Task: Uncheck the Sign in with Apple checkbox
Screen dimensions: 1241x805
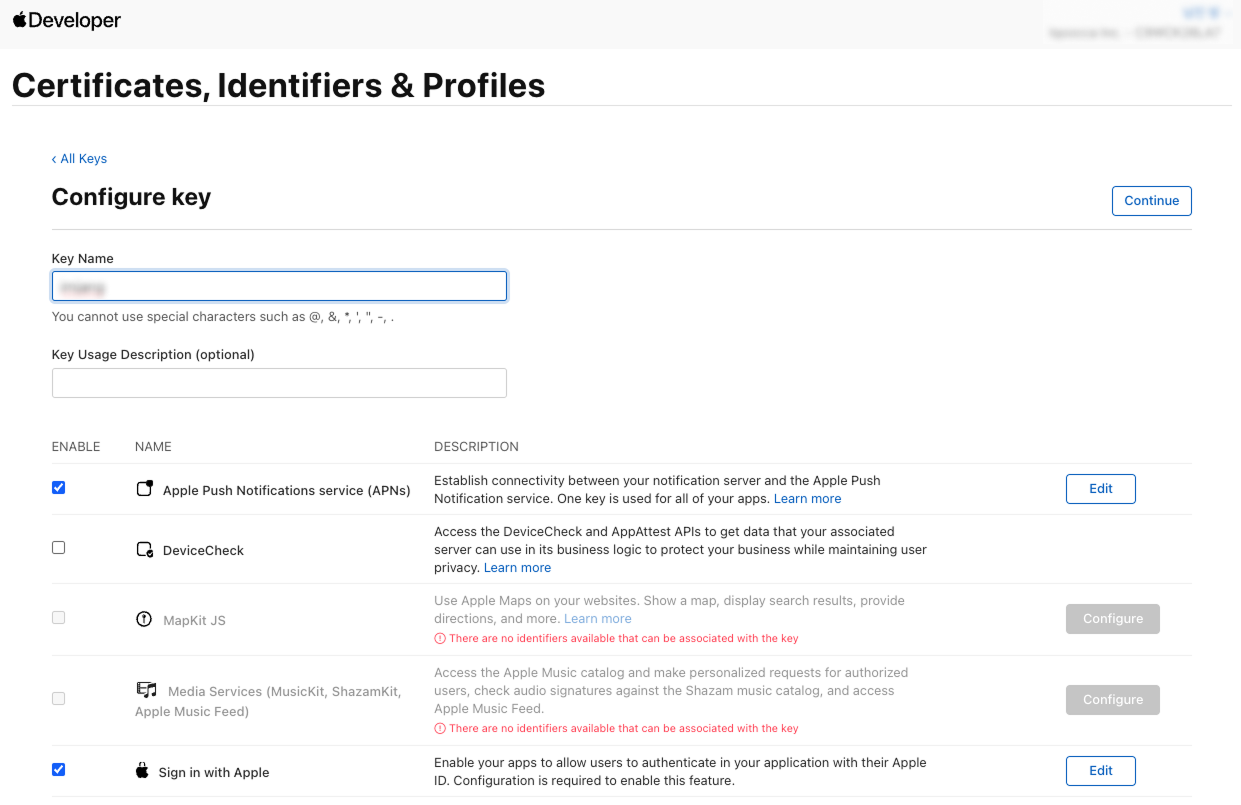Action: (x=58, y=770)
